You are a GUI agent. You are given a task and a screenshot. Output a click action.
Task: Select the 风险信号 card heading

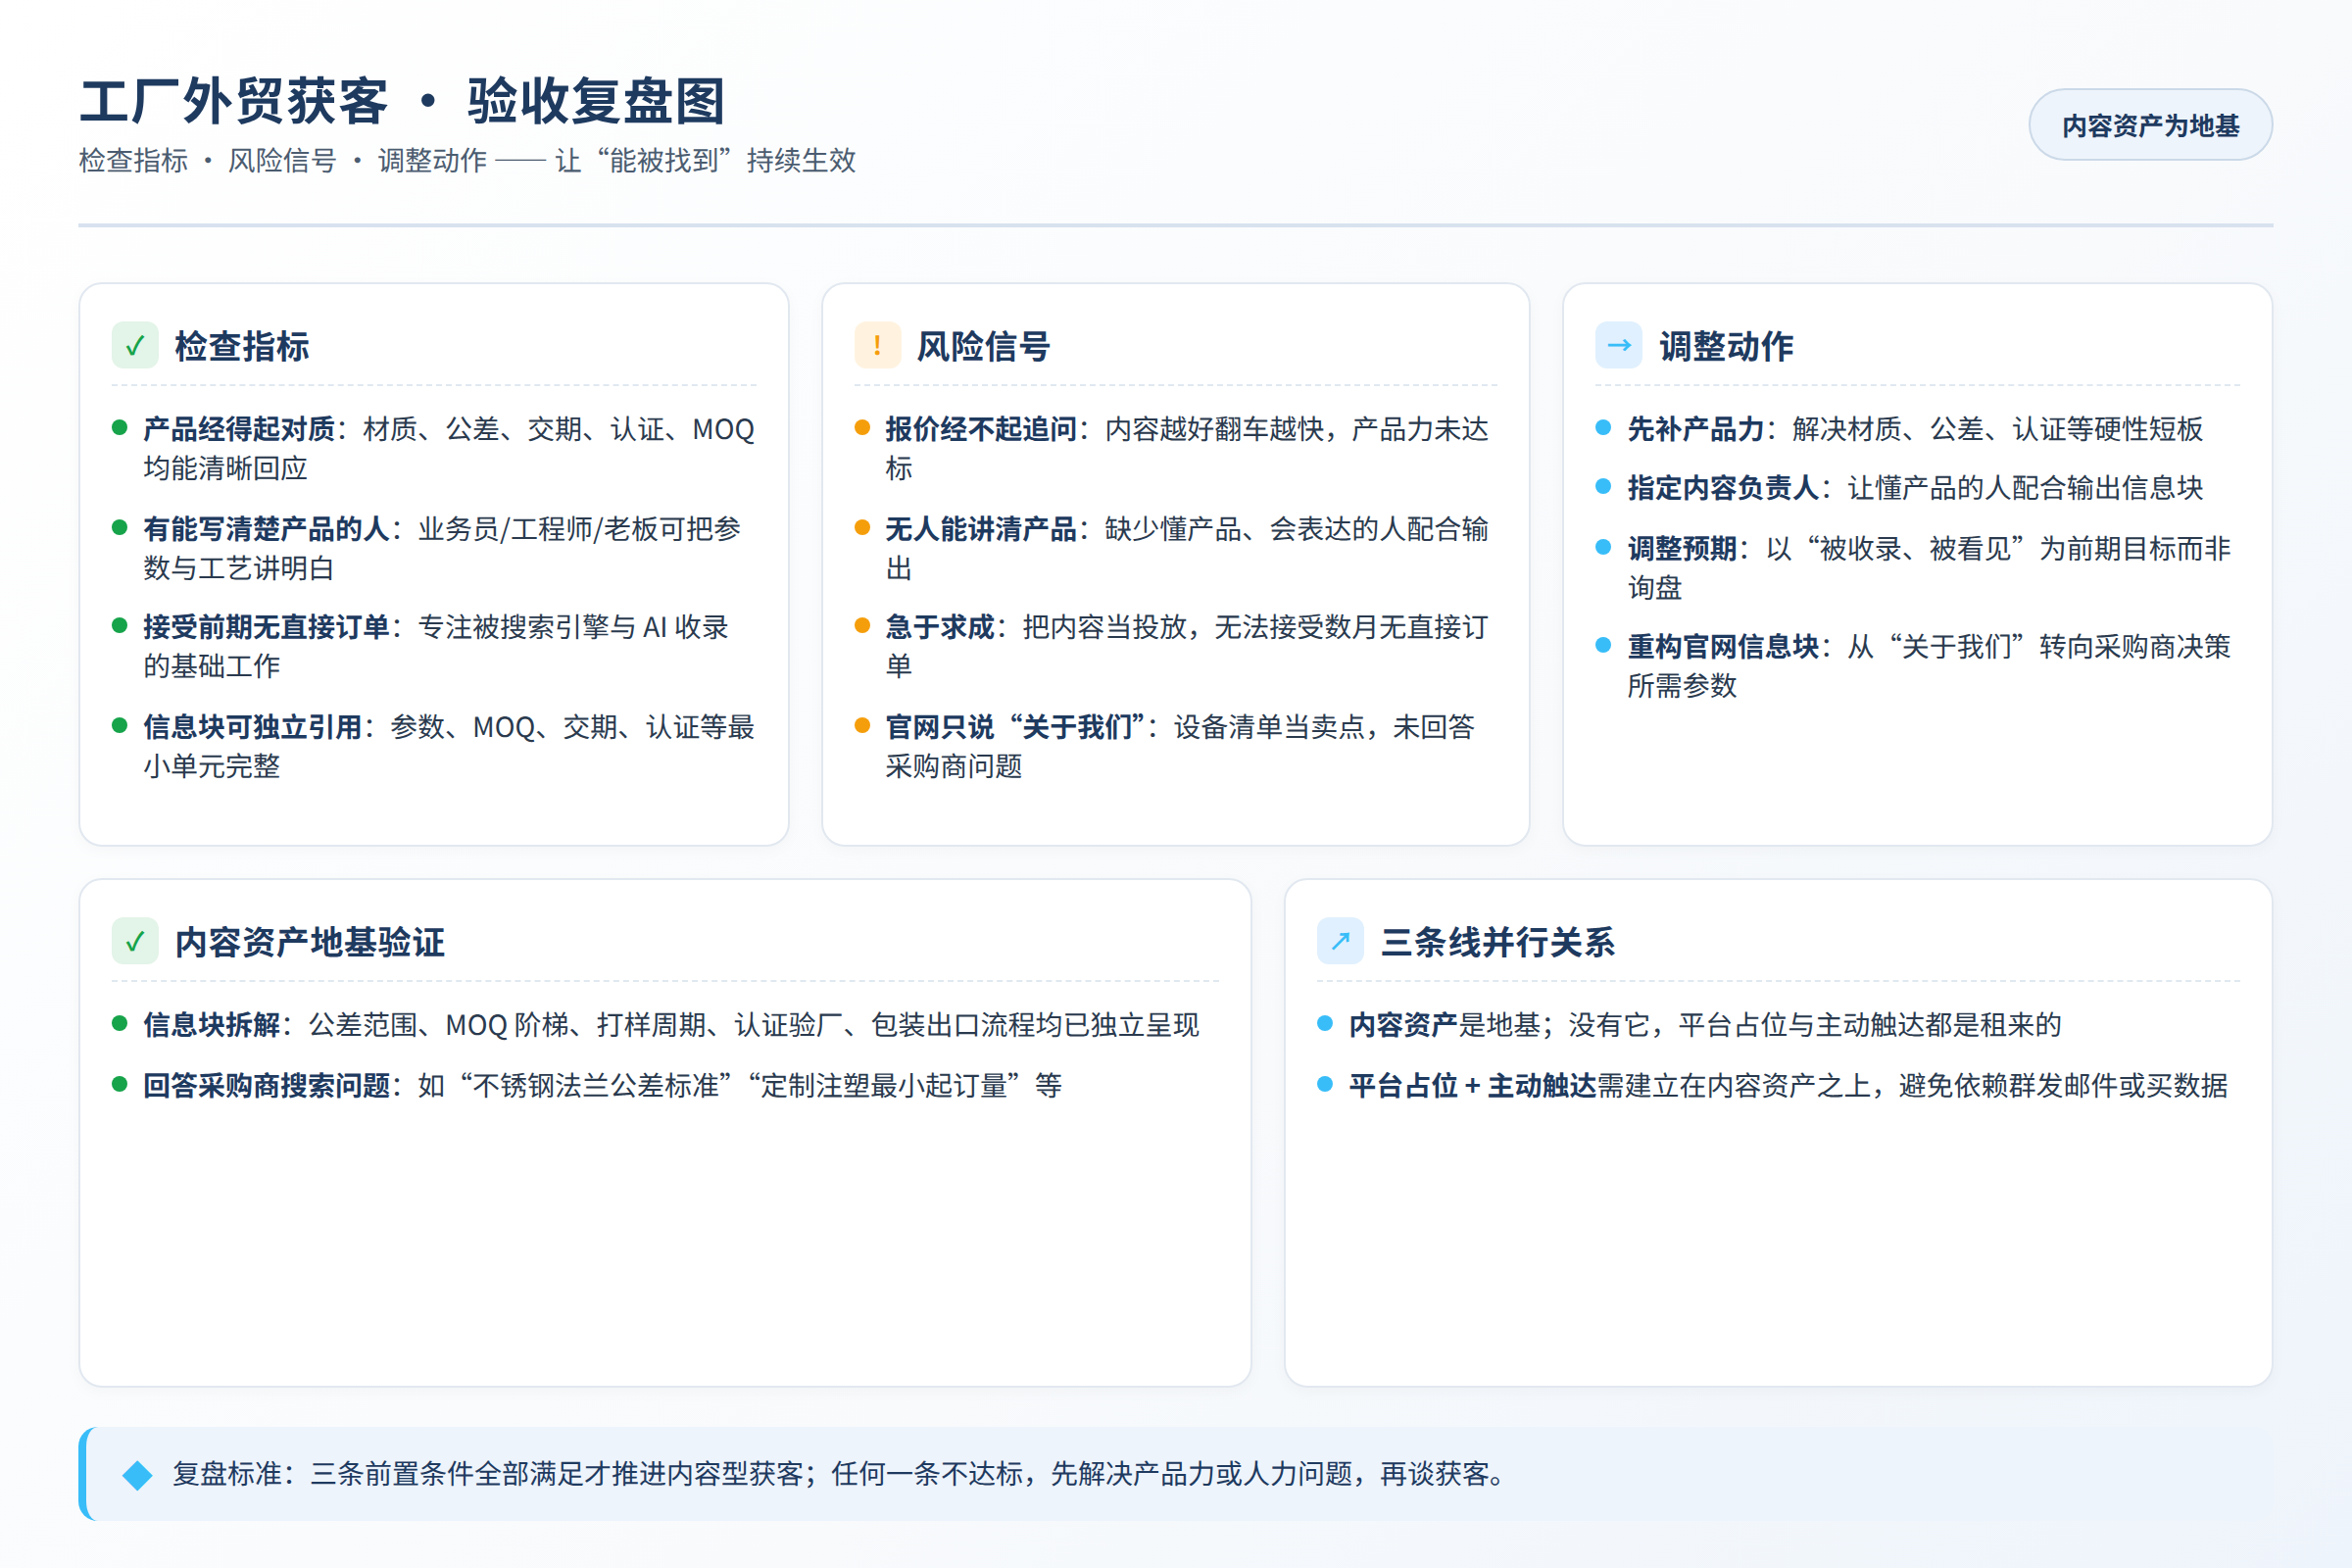point(984,346)
